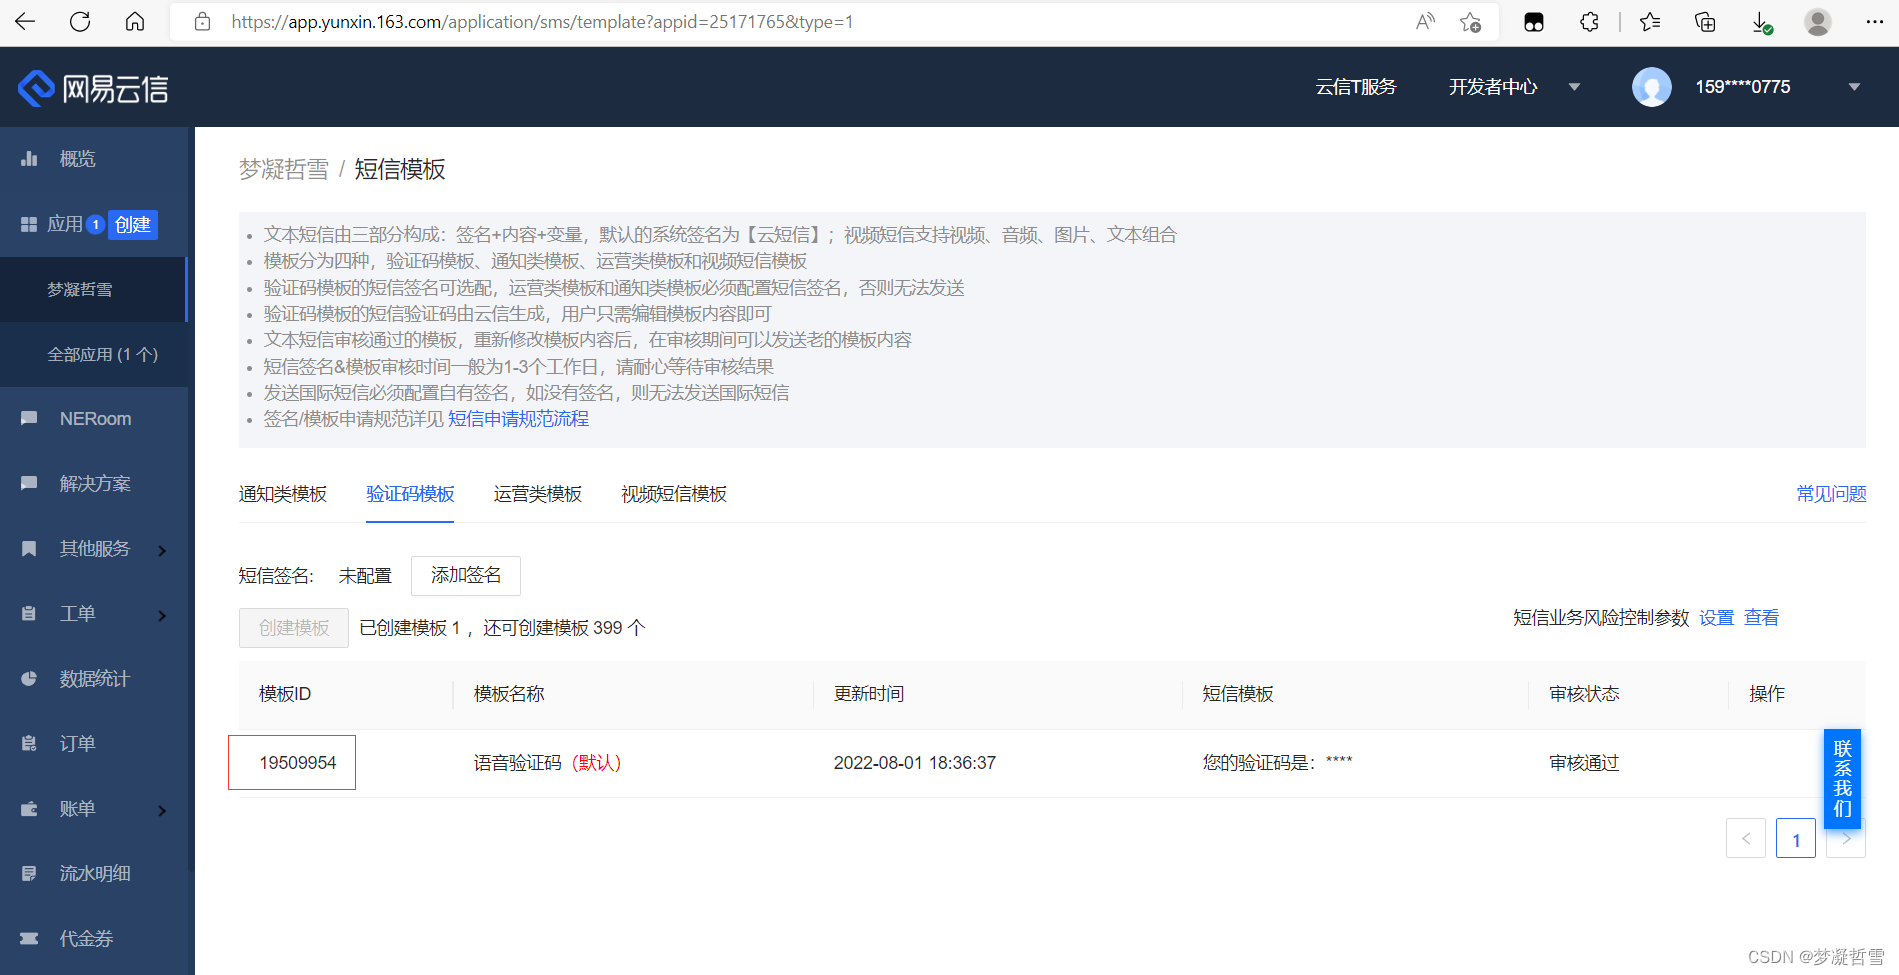Click the 添加签名 button
1899x975 pixels.
pos(466,575)
